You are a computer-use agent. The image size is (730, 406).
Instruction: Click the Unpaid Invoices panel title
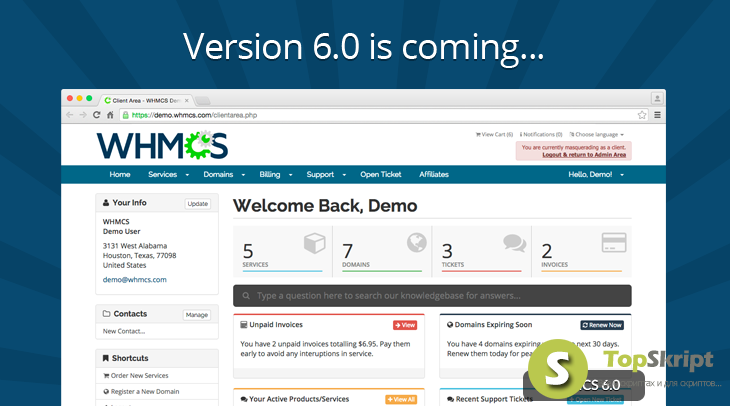point(276,325)
